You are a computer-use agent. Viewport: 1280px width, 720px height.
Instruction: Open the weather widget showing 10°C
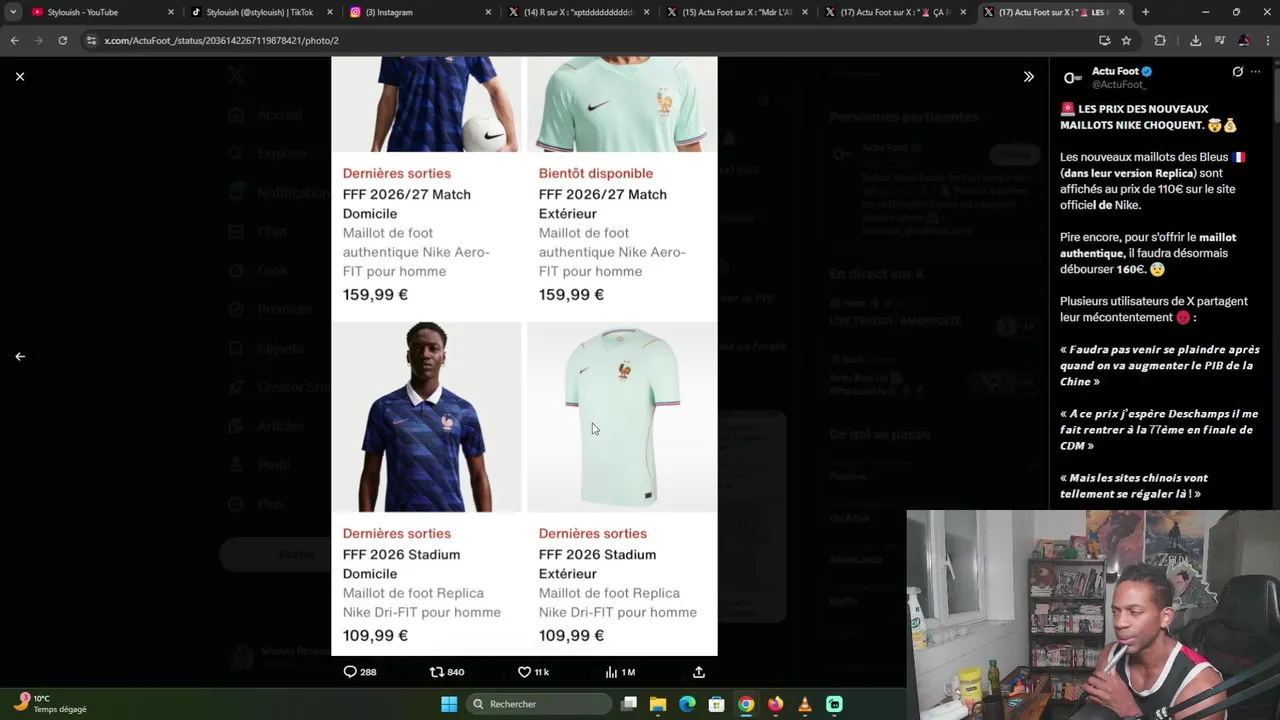coord(52,703)
